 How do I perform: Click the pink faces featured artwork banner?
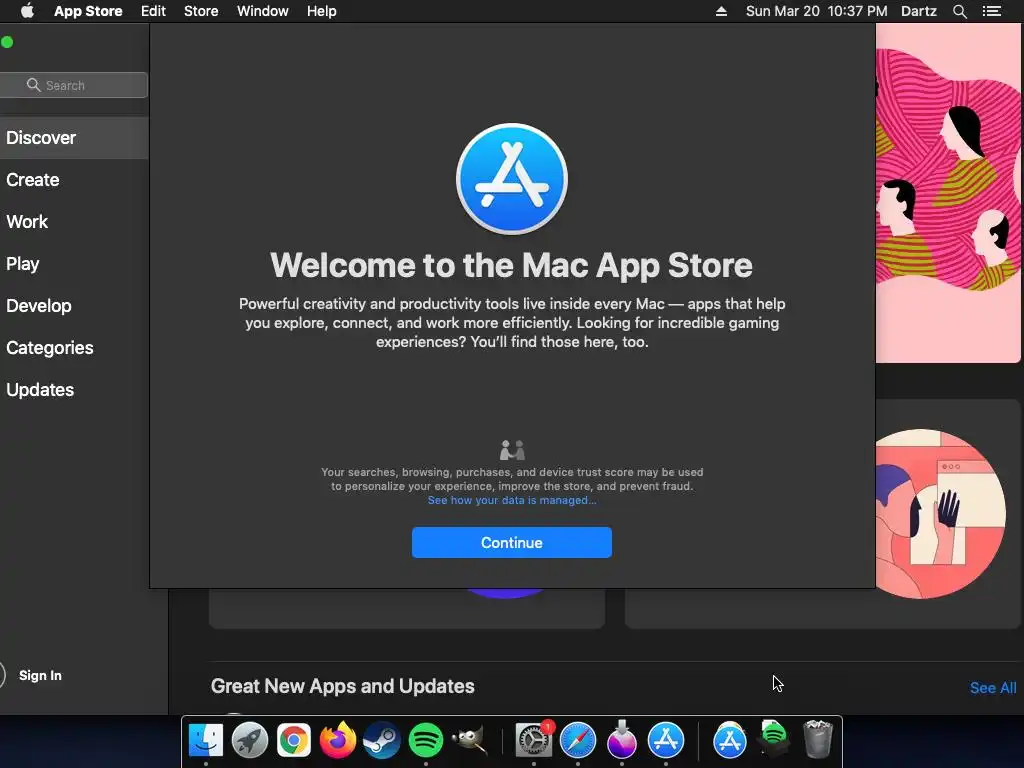[x=948, y=193]
